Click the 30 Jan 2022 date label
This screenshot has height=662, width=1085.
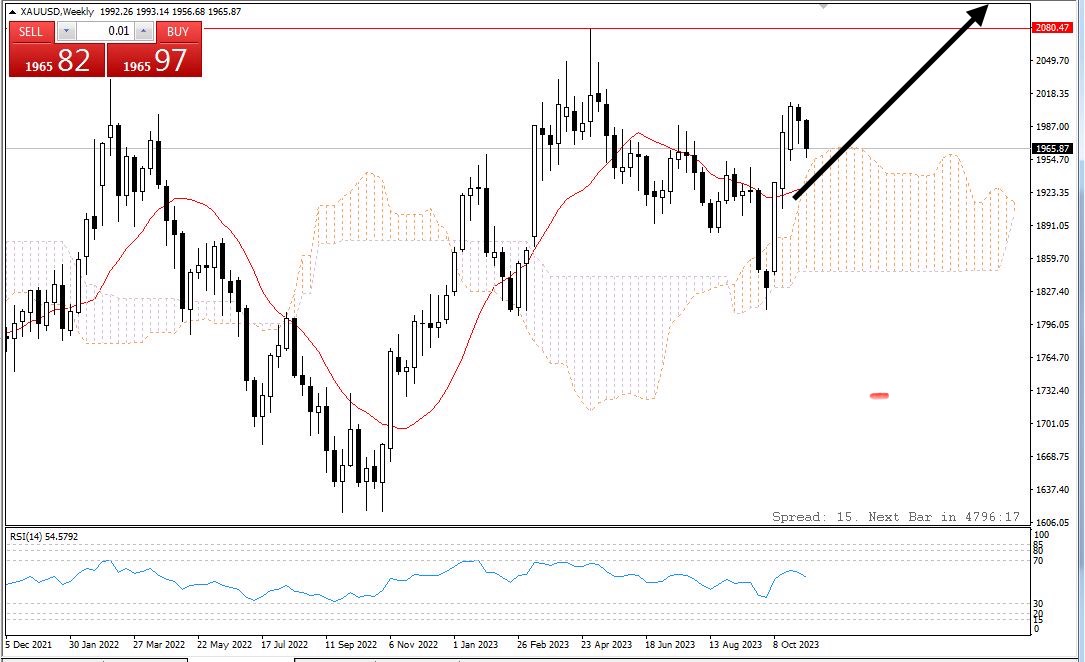(93, 645)
